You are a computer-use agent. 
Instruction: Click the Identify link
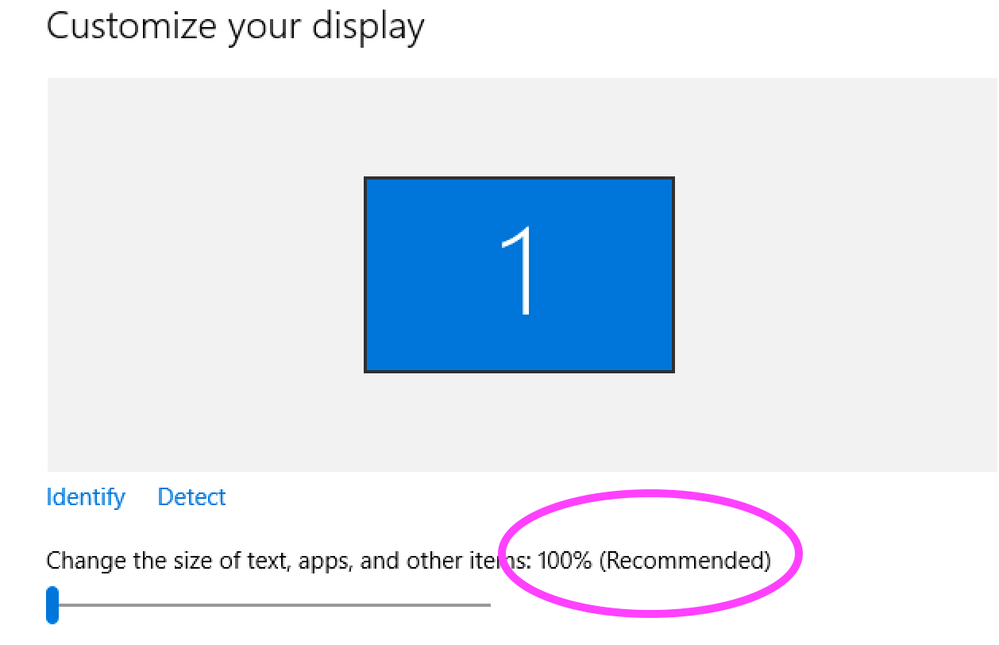click(x=86, y=497)
